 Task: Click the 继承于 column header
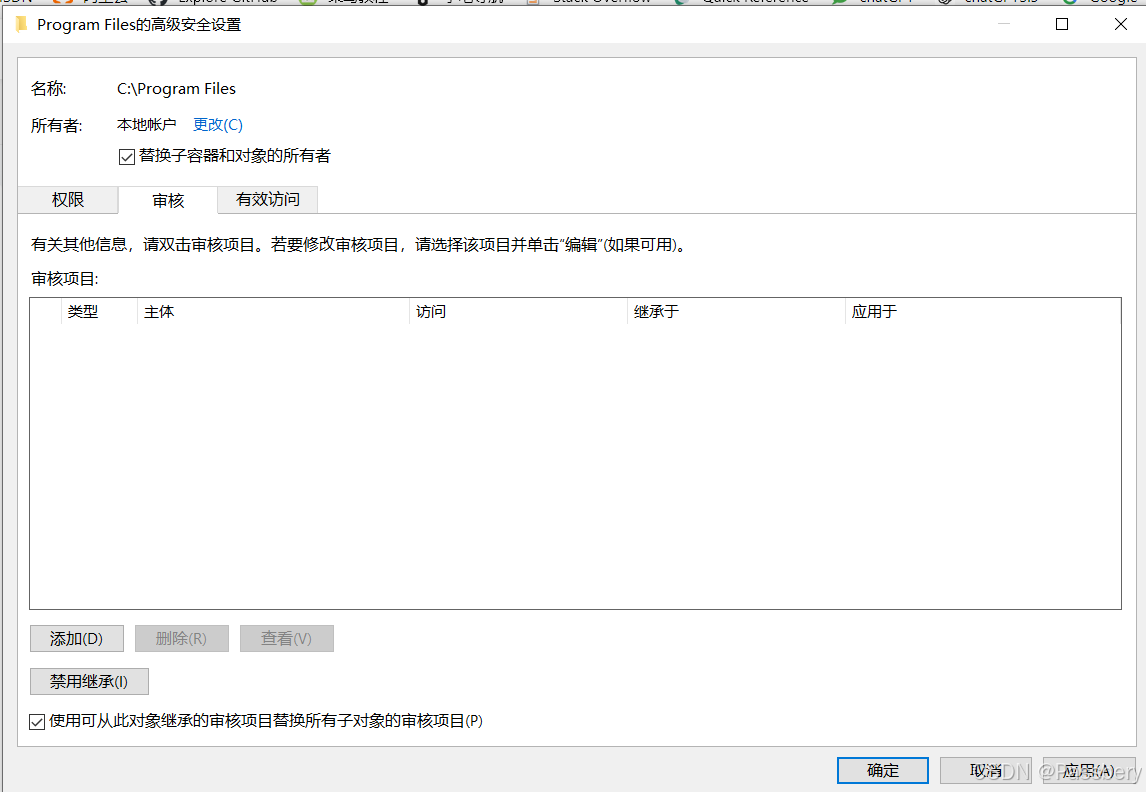(x=735, y=312)
